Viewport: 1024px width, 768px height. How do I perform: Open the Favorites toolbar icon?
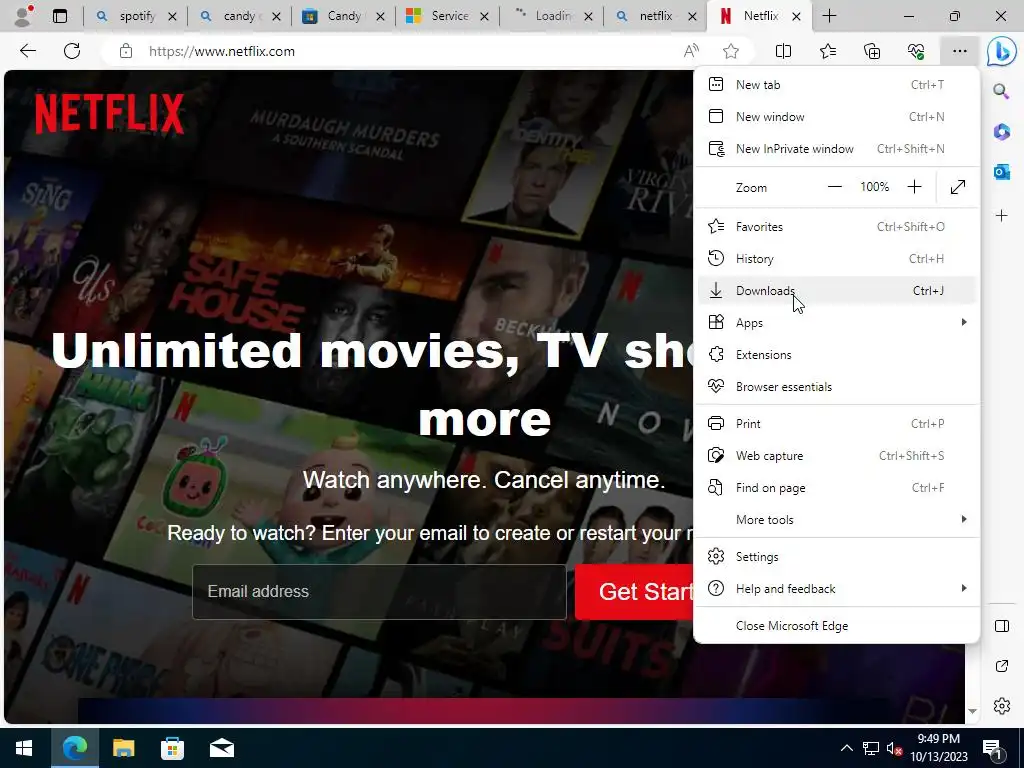(x=827, y=51)
